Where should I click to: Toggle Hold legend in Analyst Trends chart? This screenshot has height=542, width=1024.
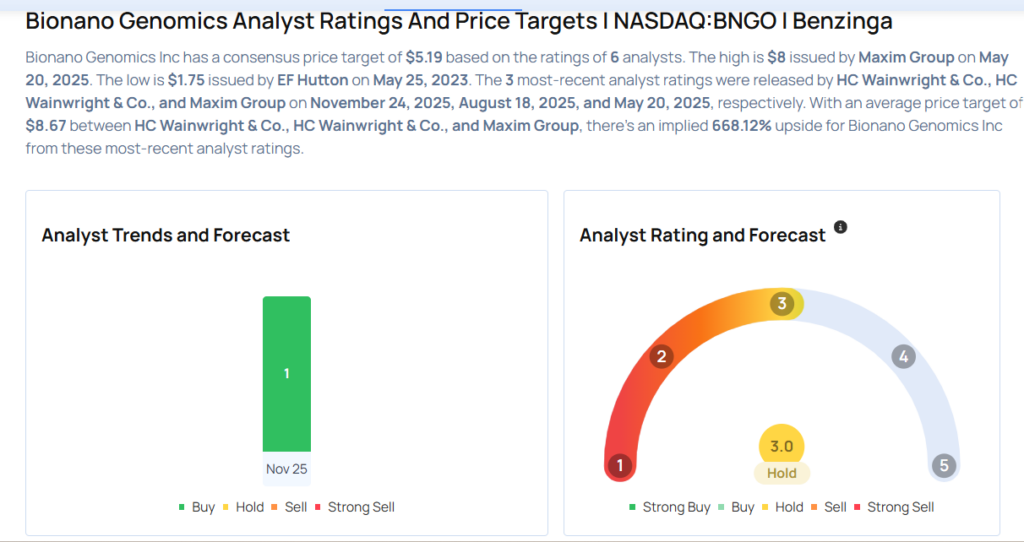(243, 507)
